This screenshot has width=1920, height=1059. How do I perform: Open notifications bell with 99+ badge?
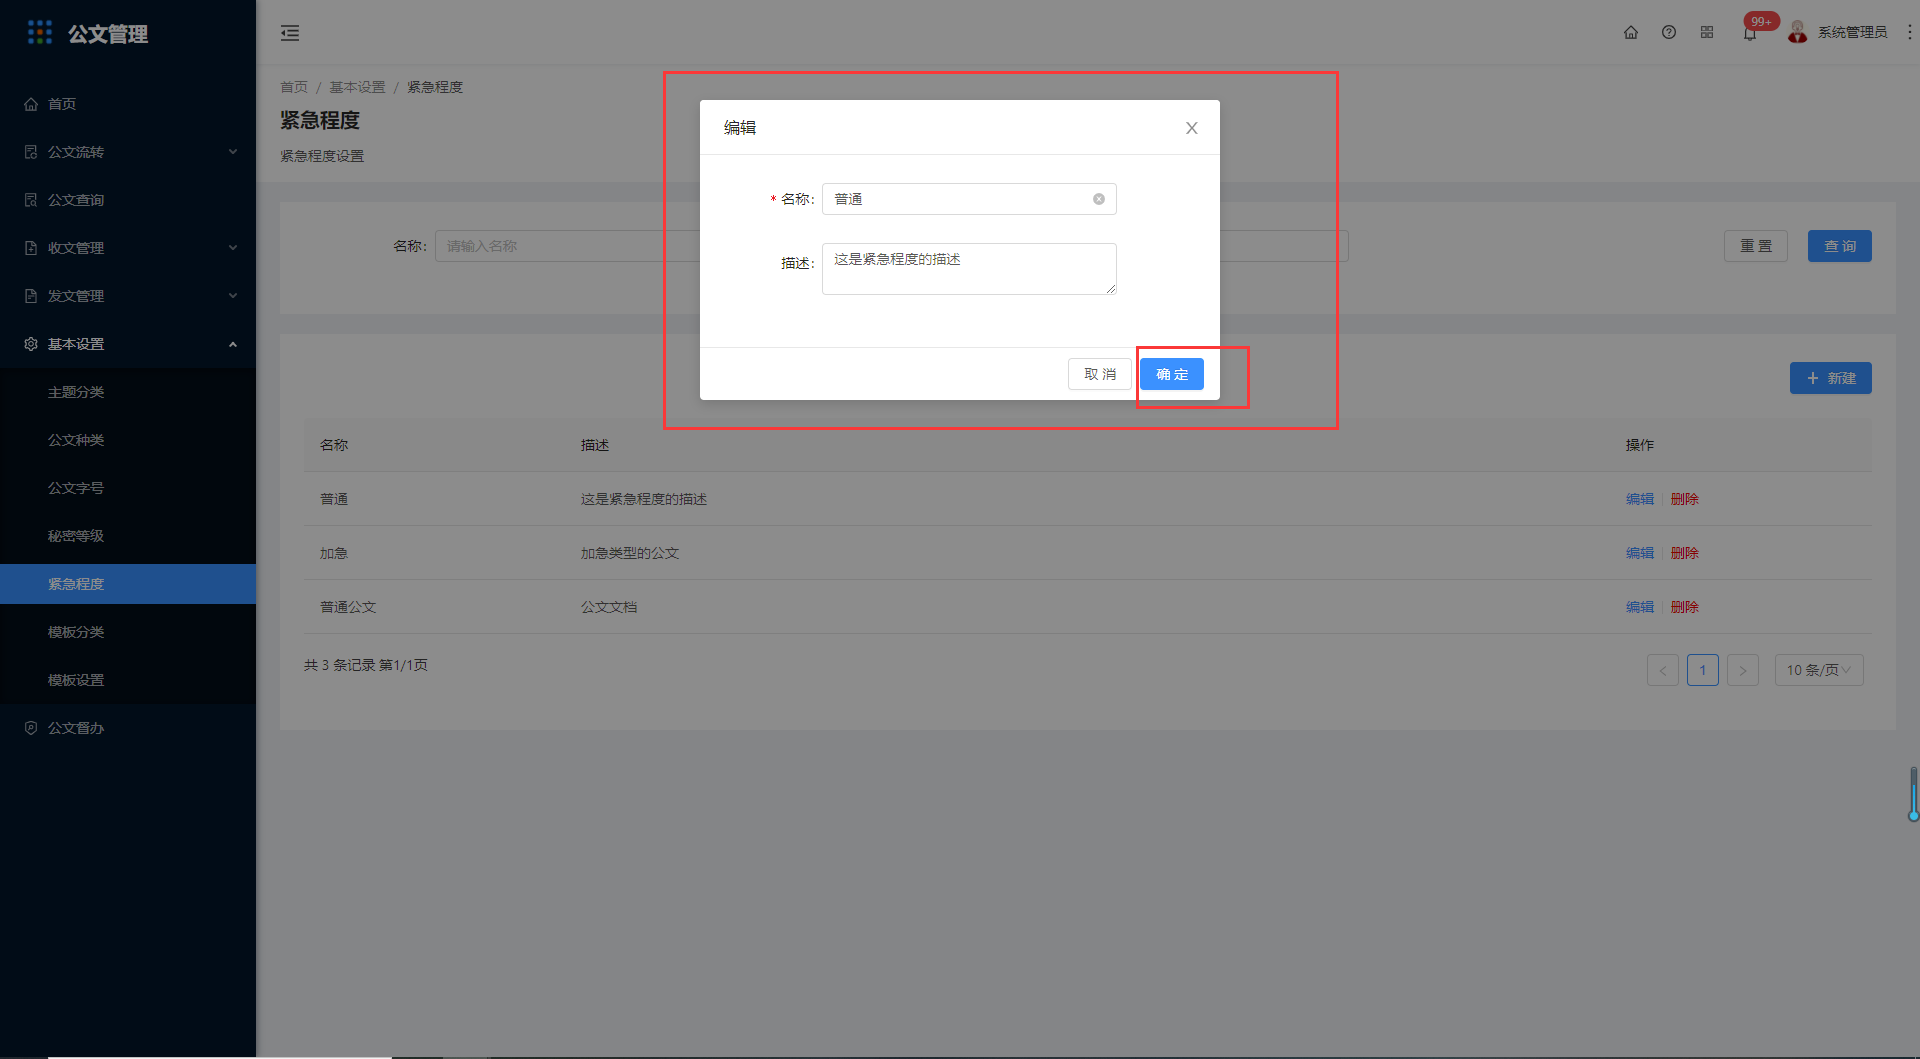click(x=1750, y=32)
